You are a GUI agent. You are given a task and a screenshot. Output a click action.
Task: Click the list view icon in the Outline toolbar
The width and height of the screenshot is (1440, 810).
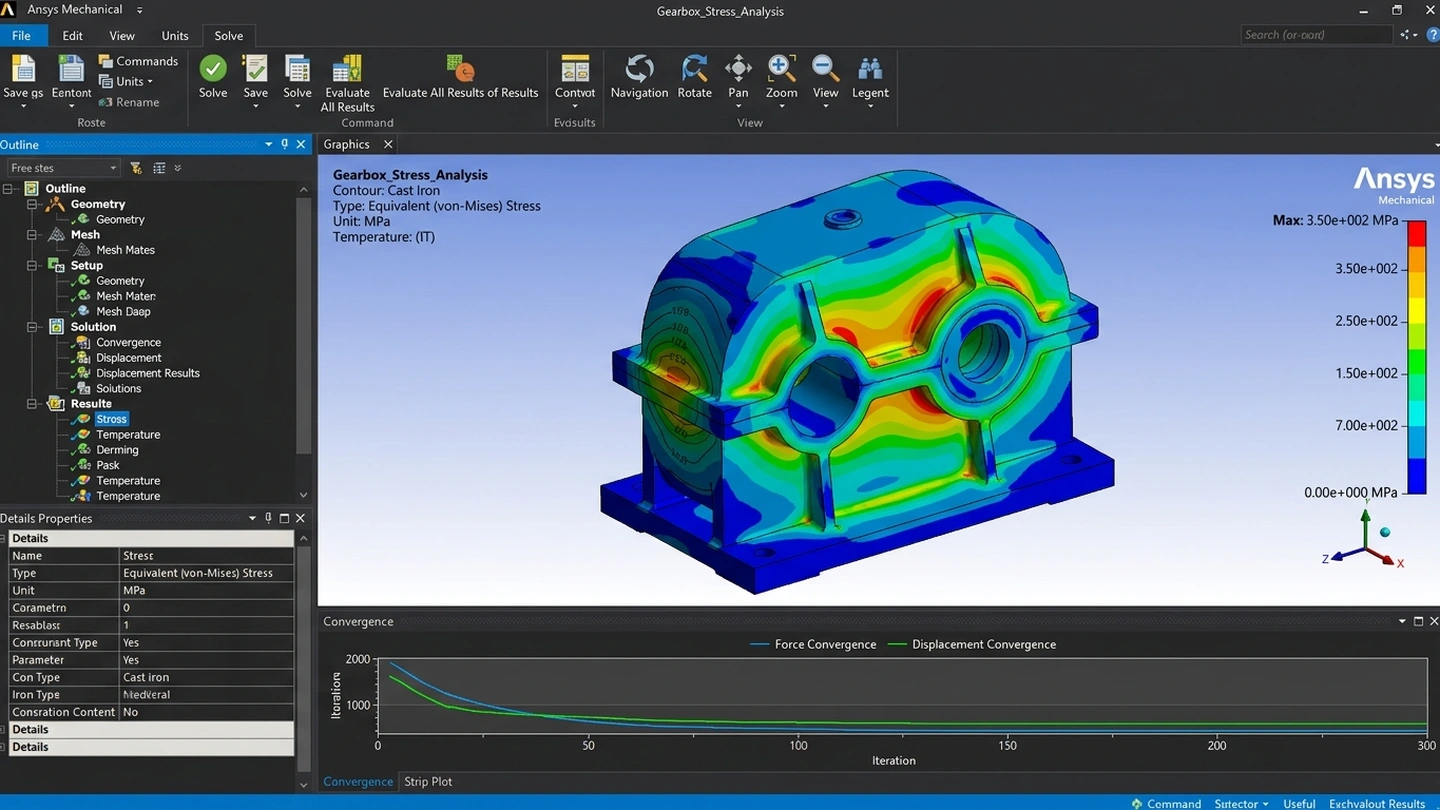159,168
